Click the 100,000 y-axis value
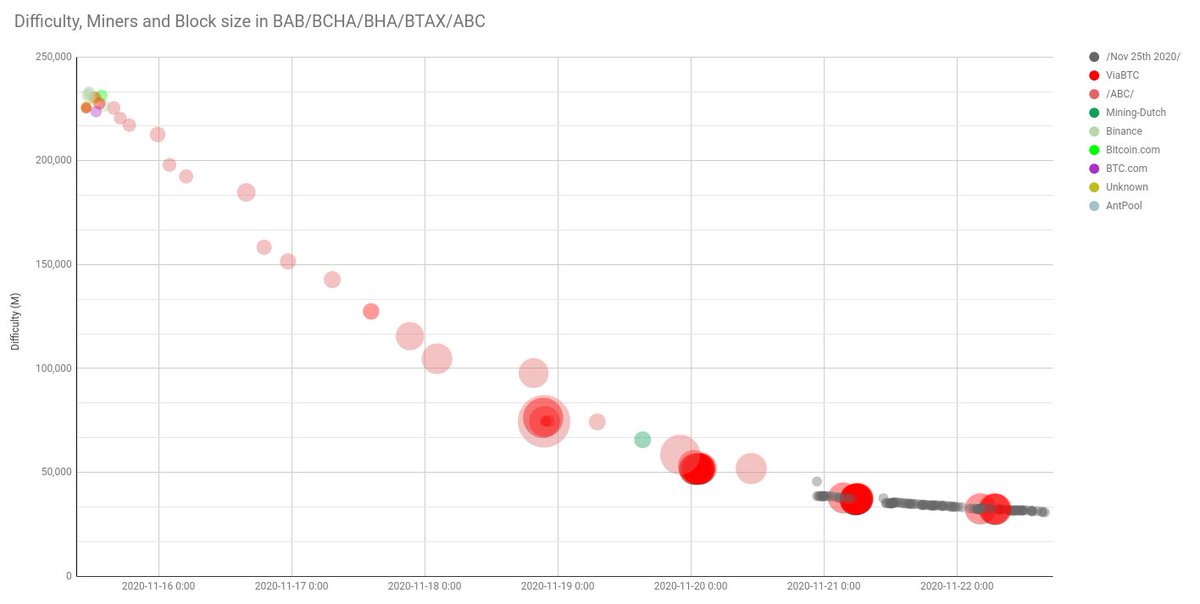 [52, 368]
